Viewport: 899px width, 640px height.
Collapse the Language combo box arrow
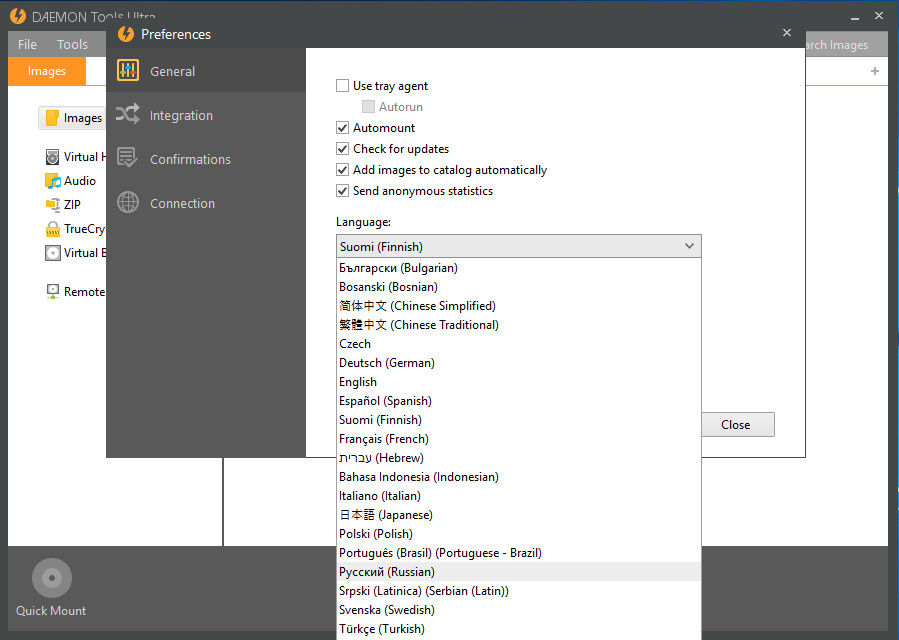(689, 246)
